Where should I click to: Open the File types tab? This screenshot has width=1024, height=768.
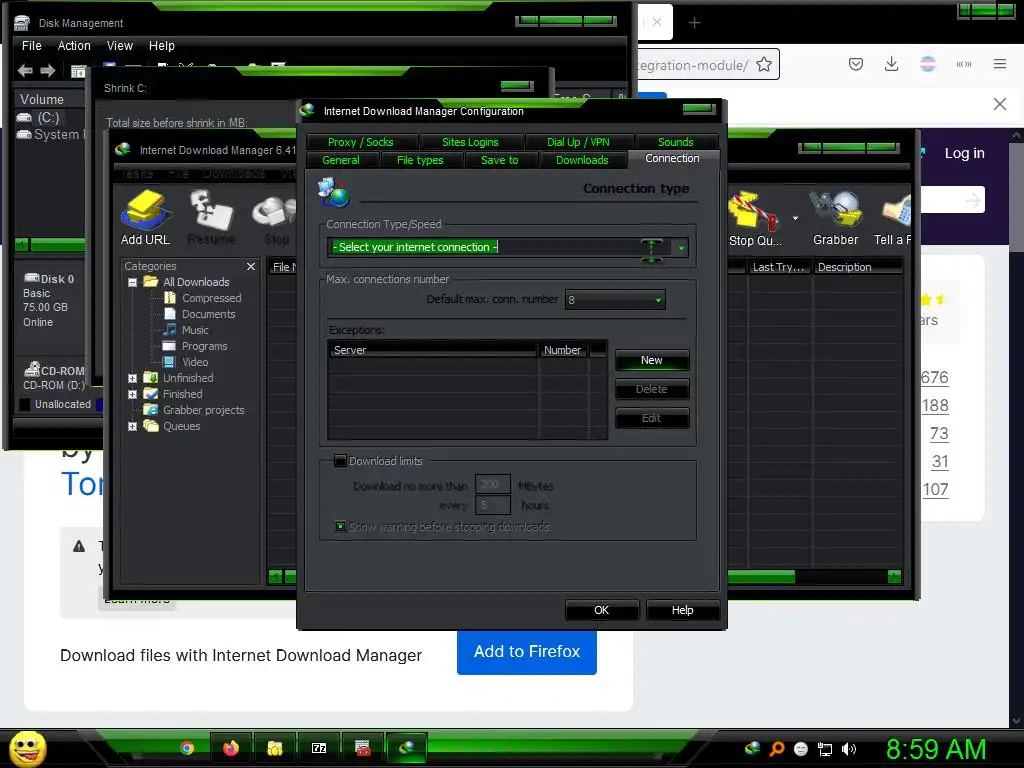420,160
